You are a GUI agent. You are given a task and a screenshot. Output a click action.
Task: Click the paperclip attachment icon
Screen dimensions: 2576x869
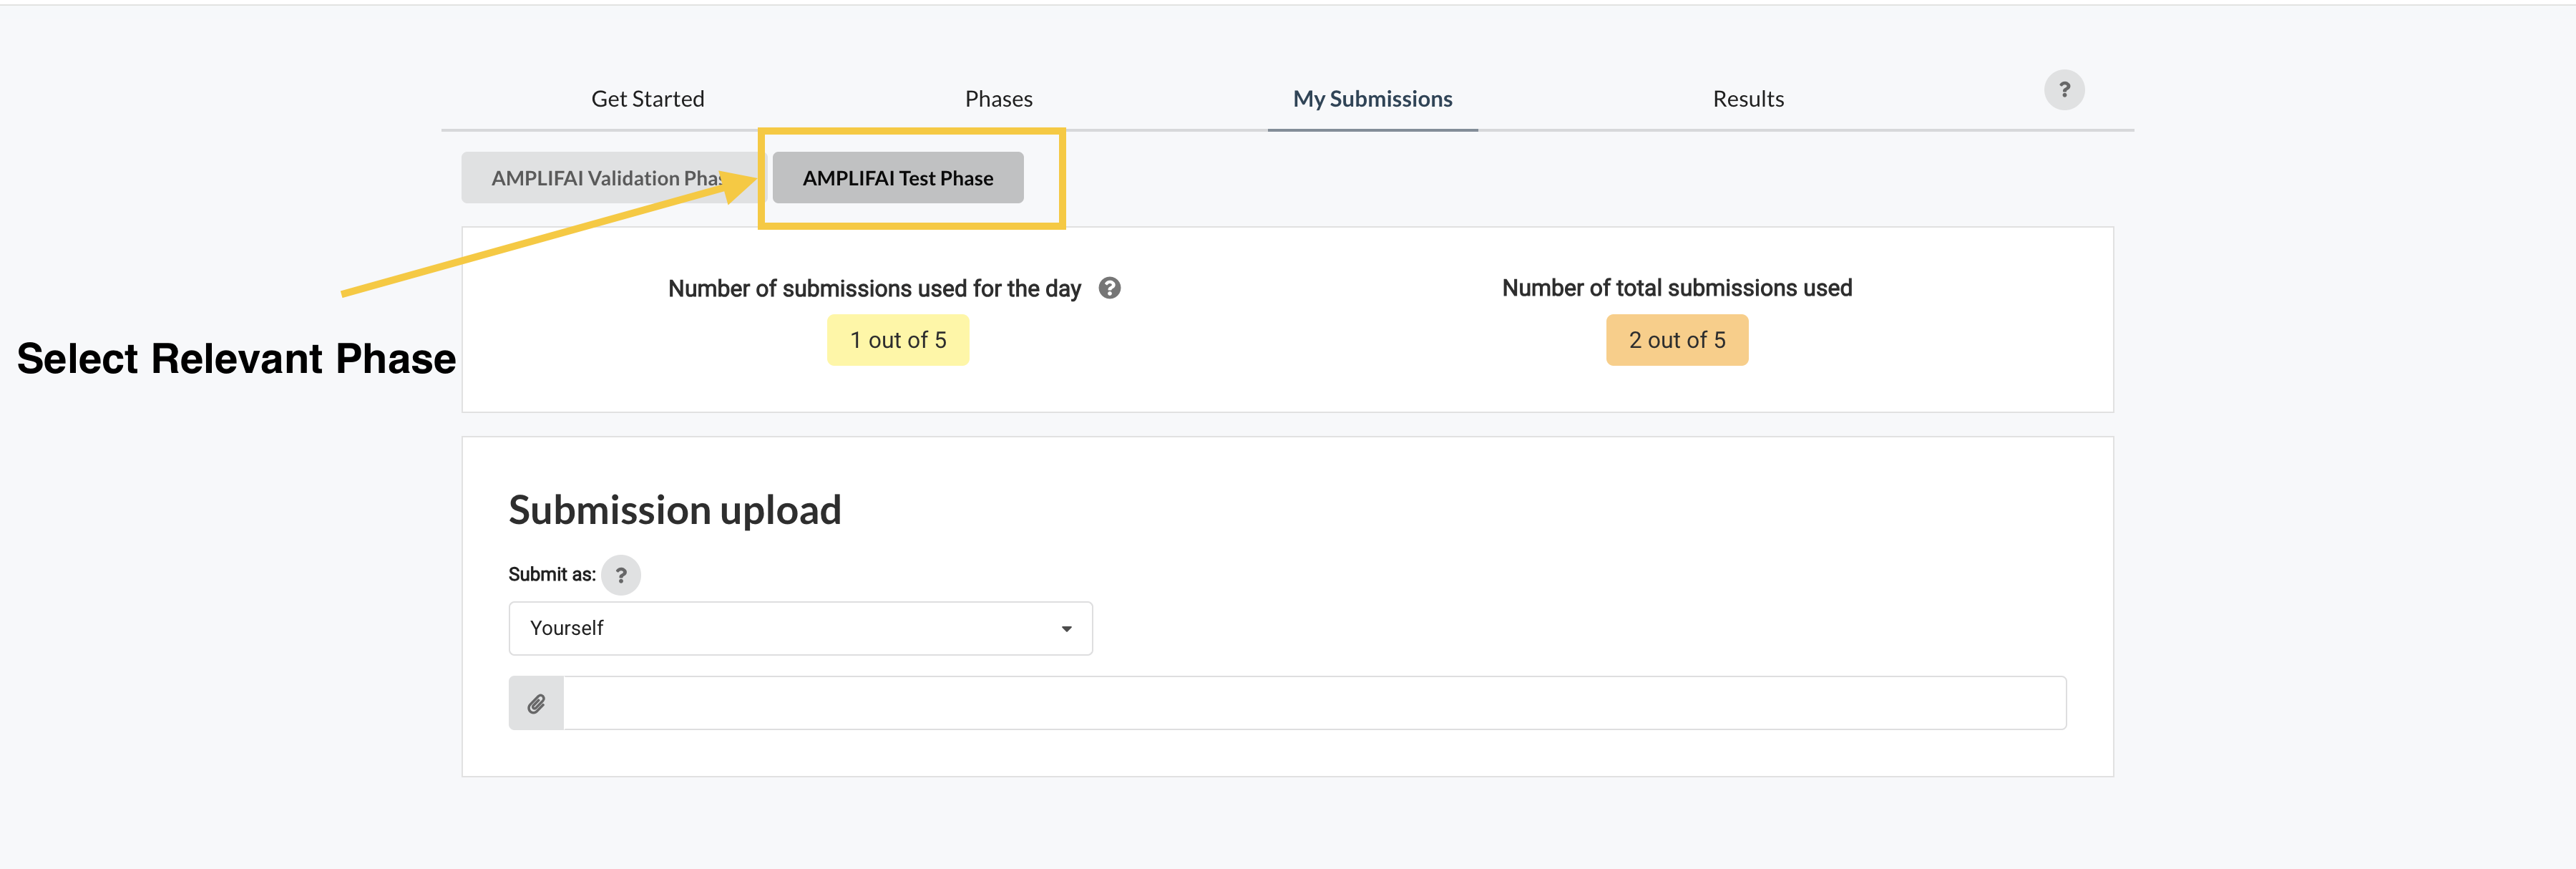click(x=536, y=703)
